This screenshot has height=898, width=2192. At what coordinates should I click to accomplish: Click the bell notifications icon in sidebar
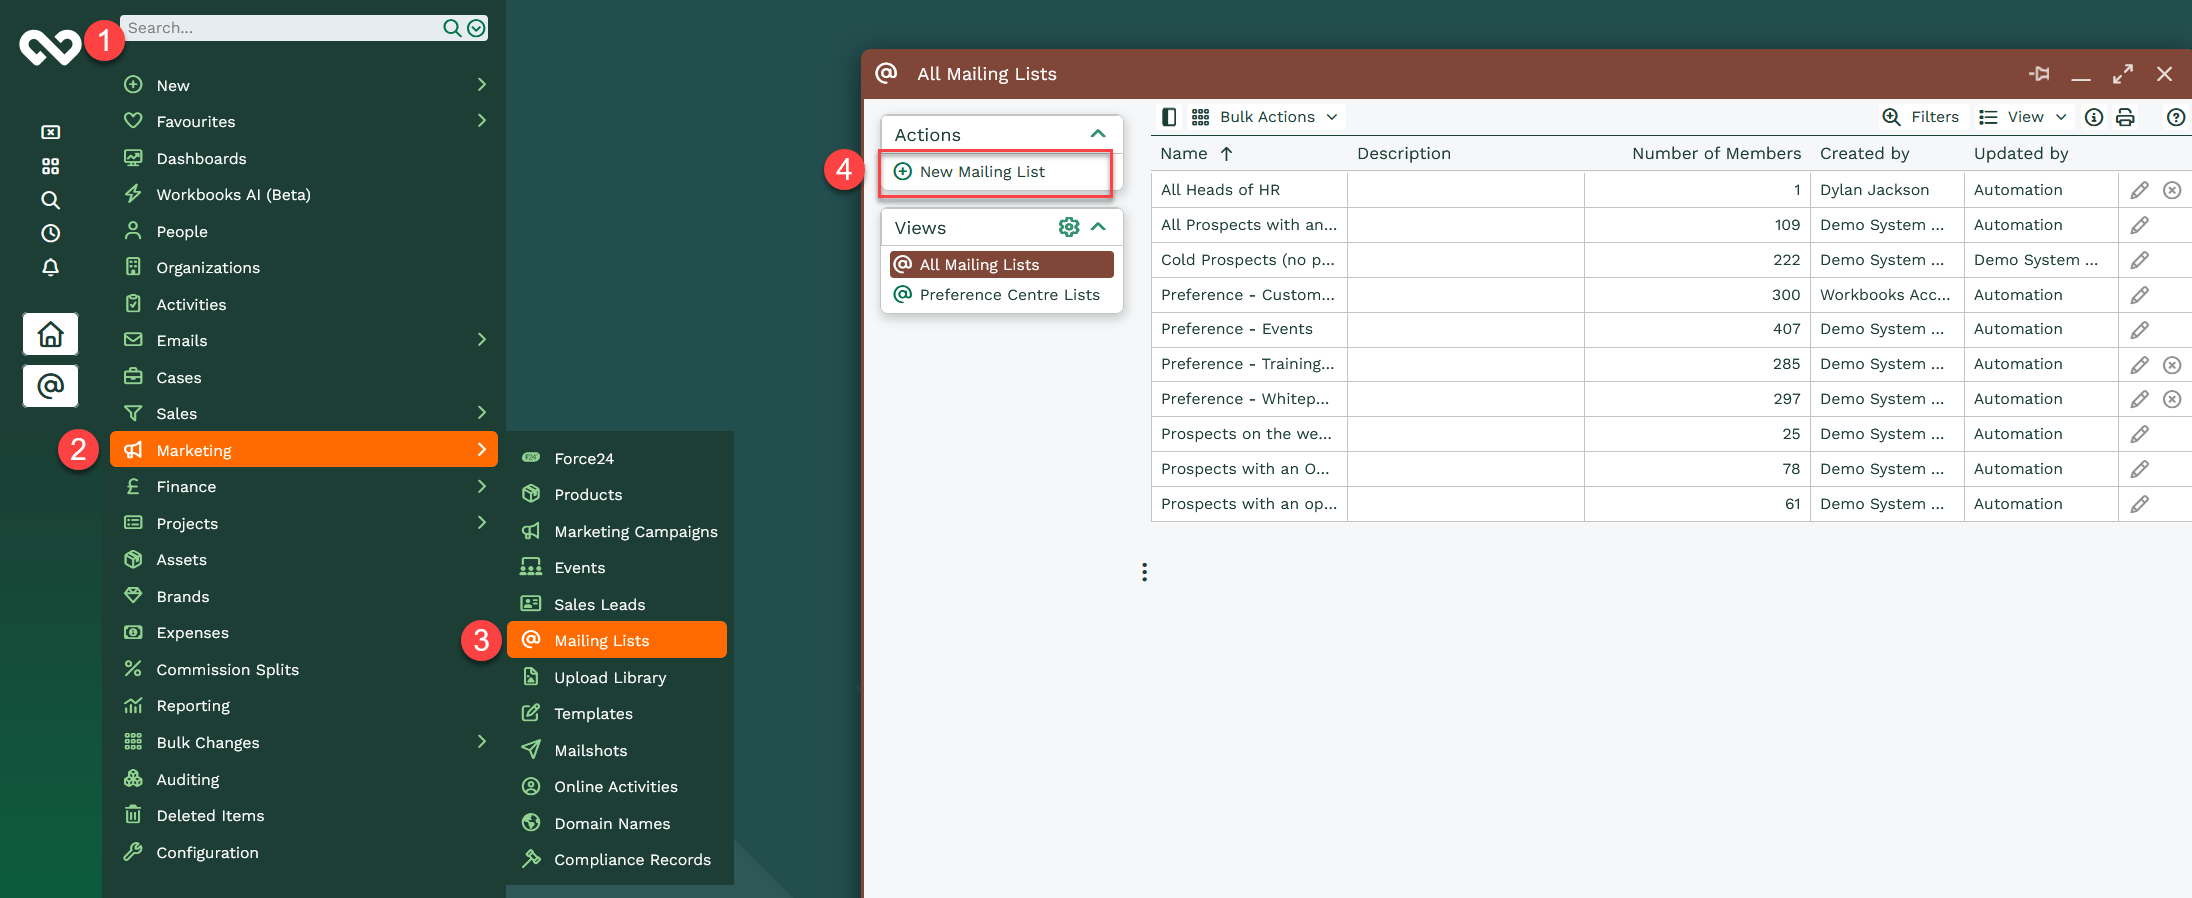pos(50,267)
